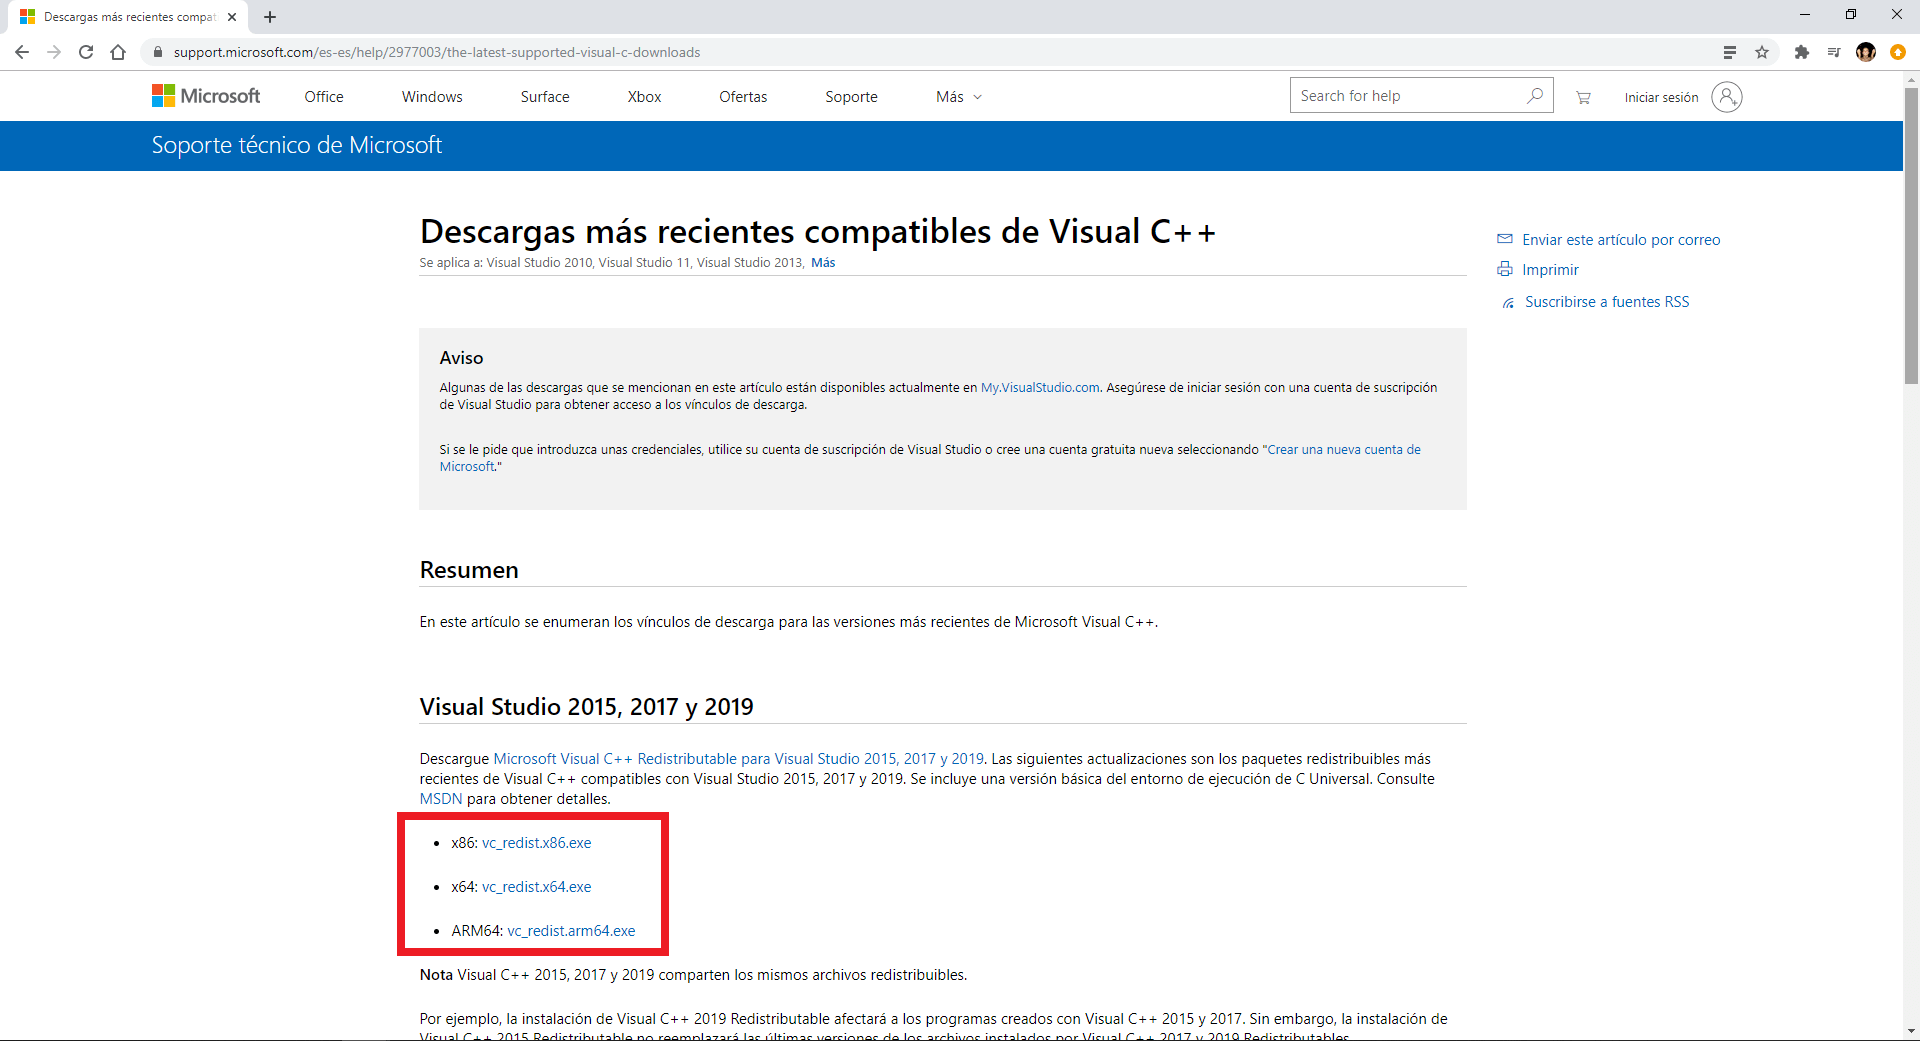1920x1041 pixels.
Task: Open the My.VisualStudio.com link
Action: tap(1040, 388)
